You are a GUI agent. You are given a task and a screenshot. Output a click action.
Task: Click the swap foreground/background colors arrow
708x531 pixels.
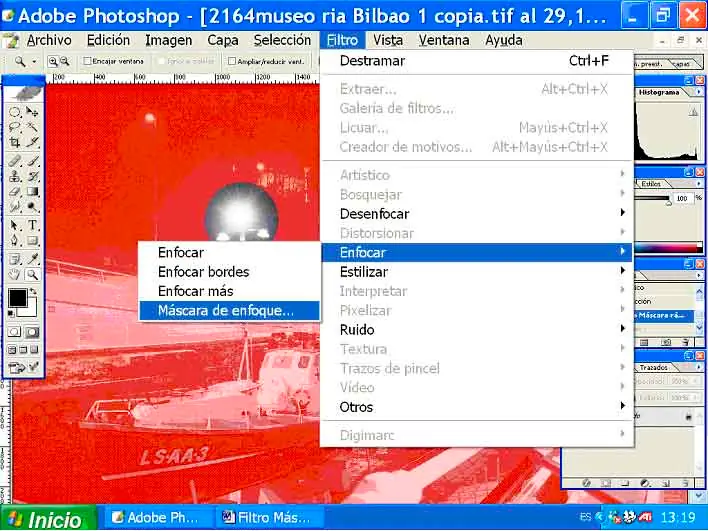click(33, 291)
